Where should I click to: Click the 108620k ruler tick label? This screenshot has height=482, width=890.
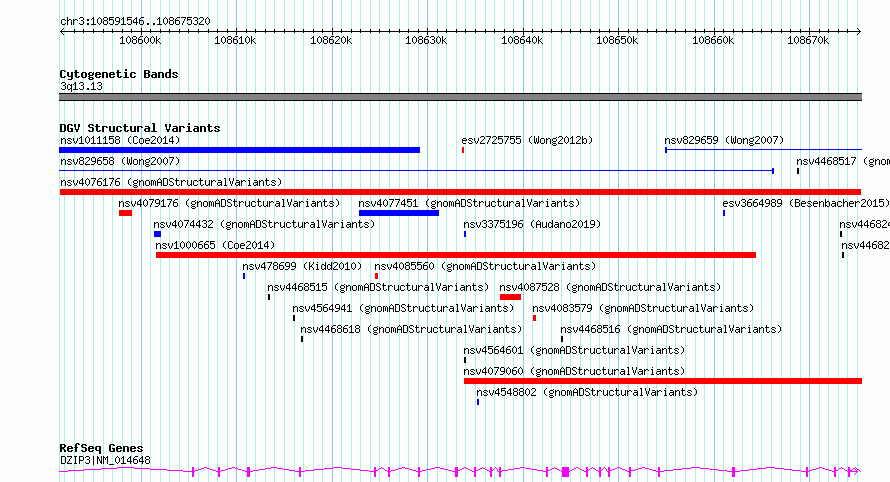[331, 40]
